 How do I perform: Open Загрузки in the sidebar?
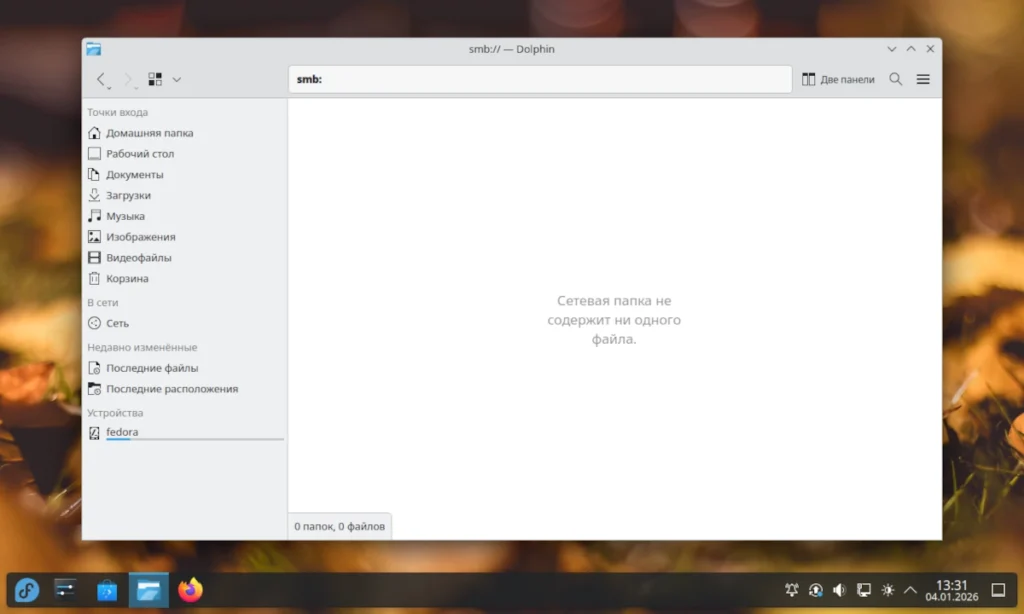coord(185,195)
